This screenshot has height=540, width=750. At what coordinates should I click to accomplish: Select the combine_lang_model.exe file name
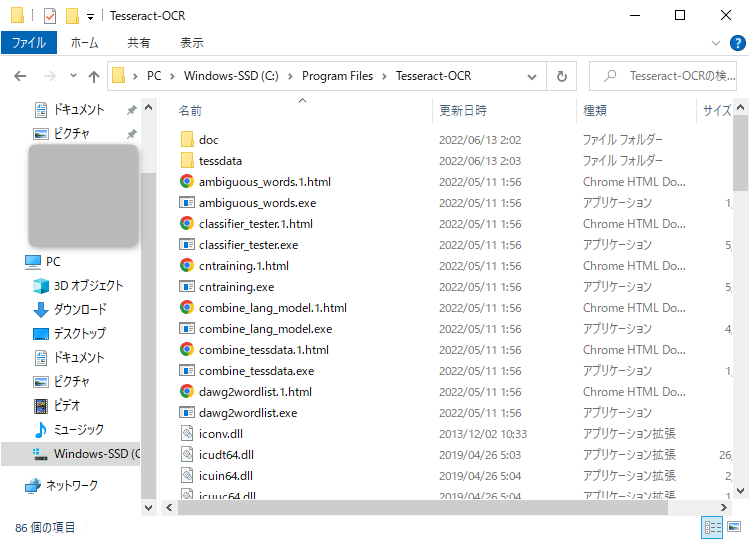[265, 329]
